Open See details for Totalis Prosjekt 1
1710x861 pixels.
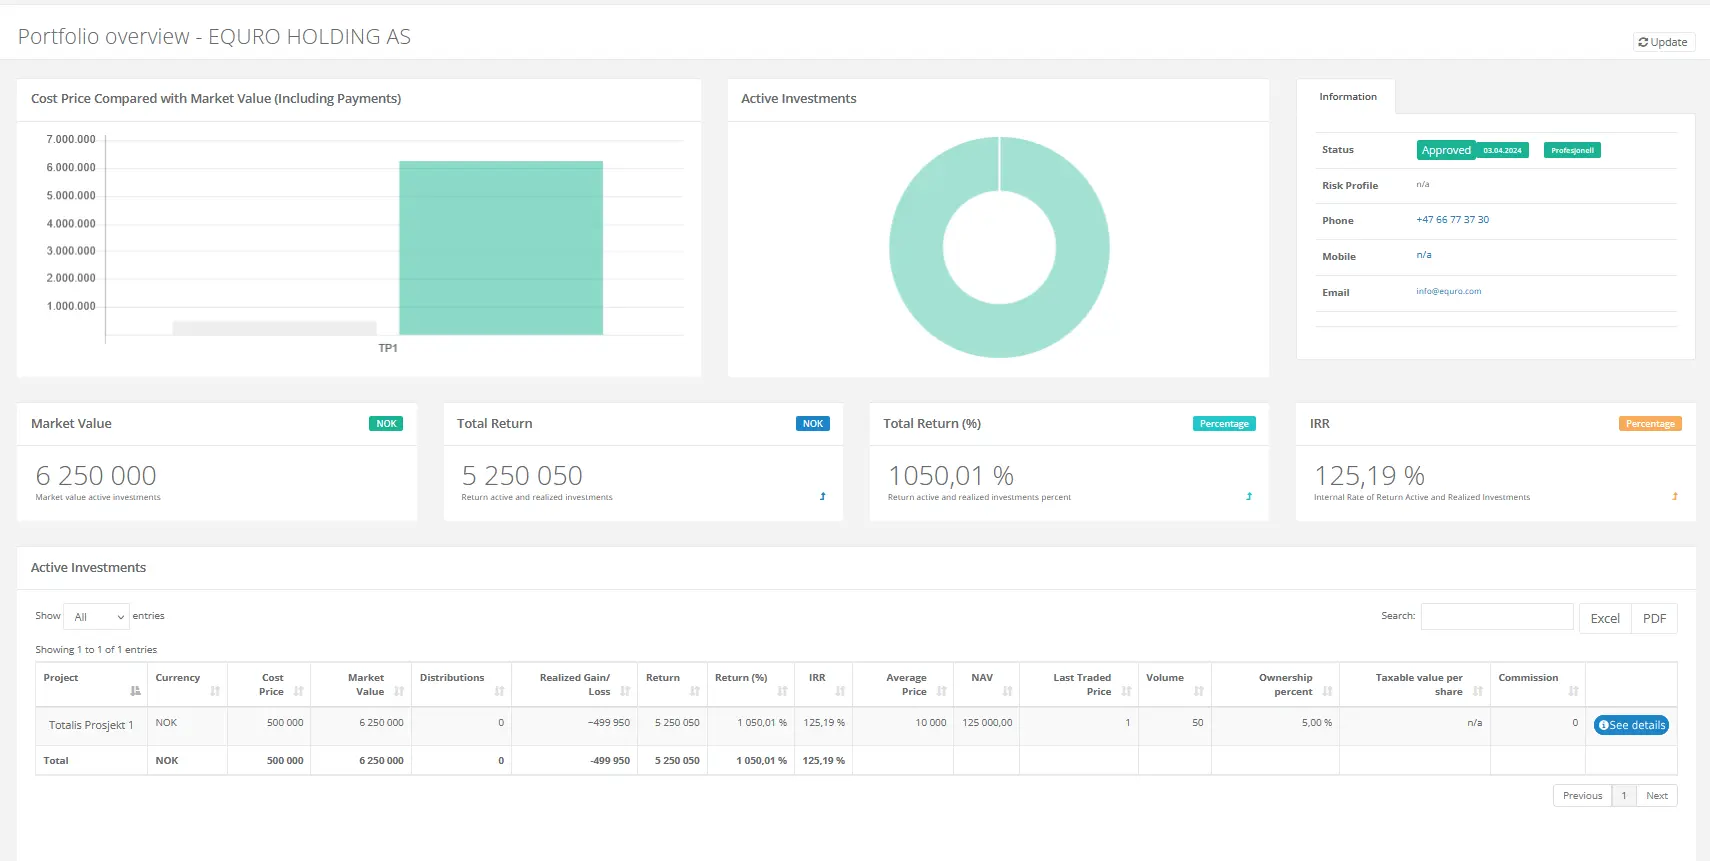(x=1631, y=725)
